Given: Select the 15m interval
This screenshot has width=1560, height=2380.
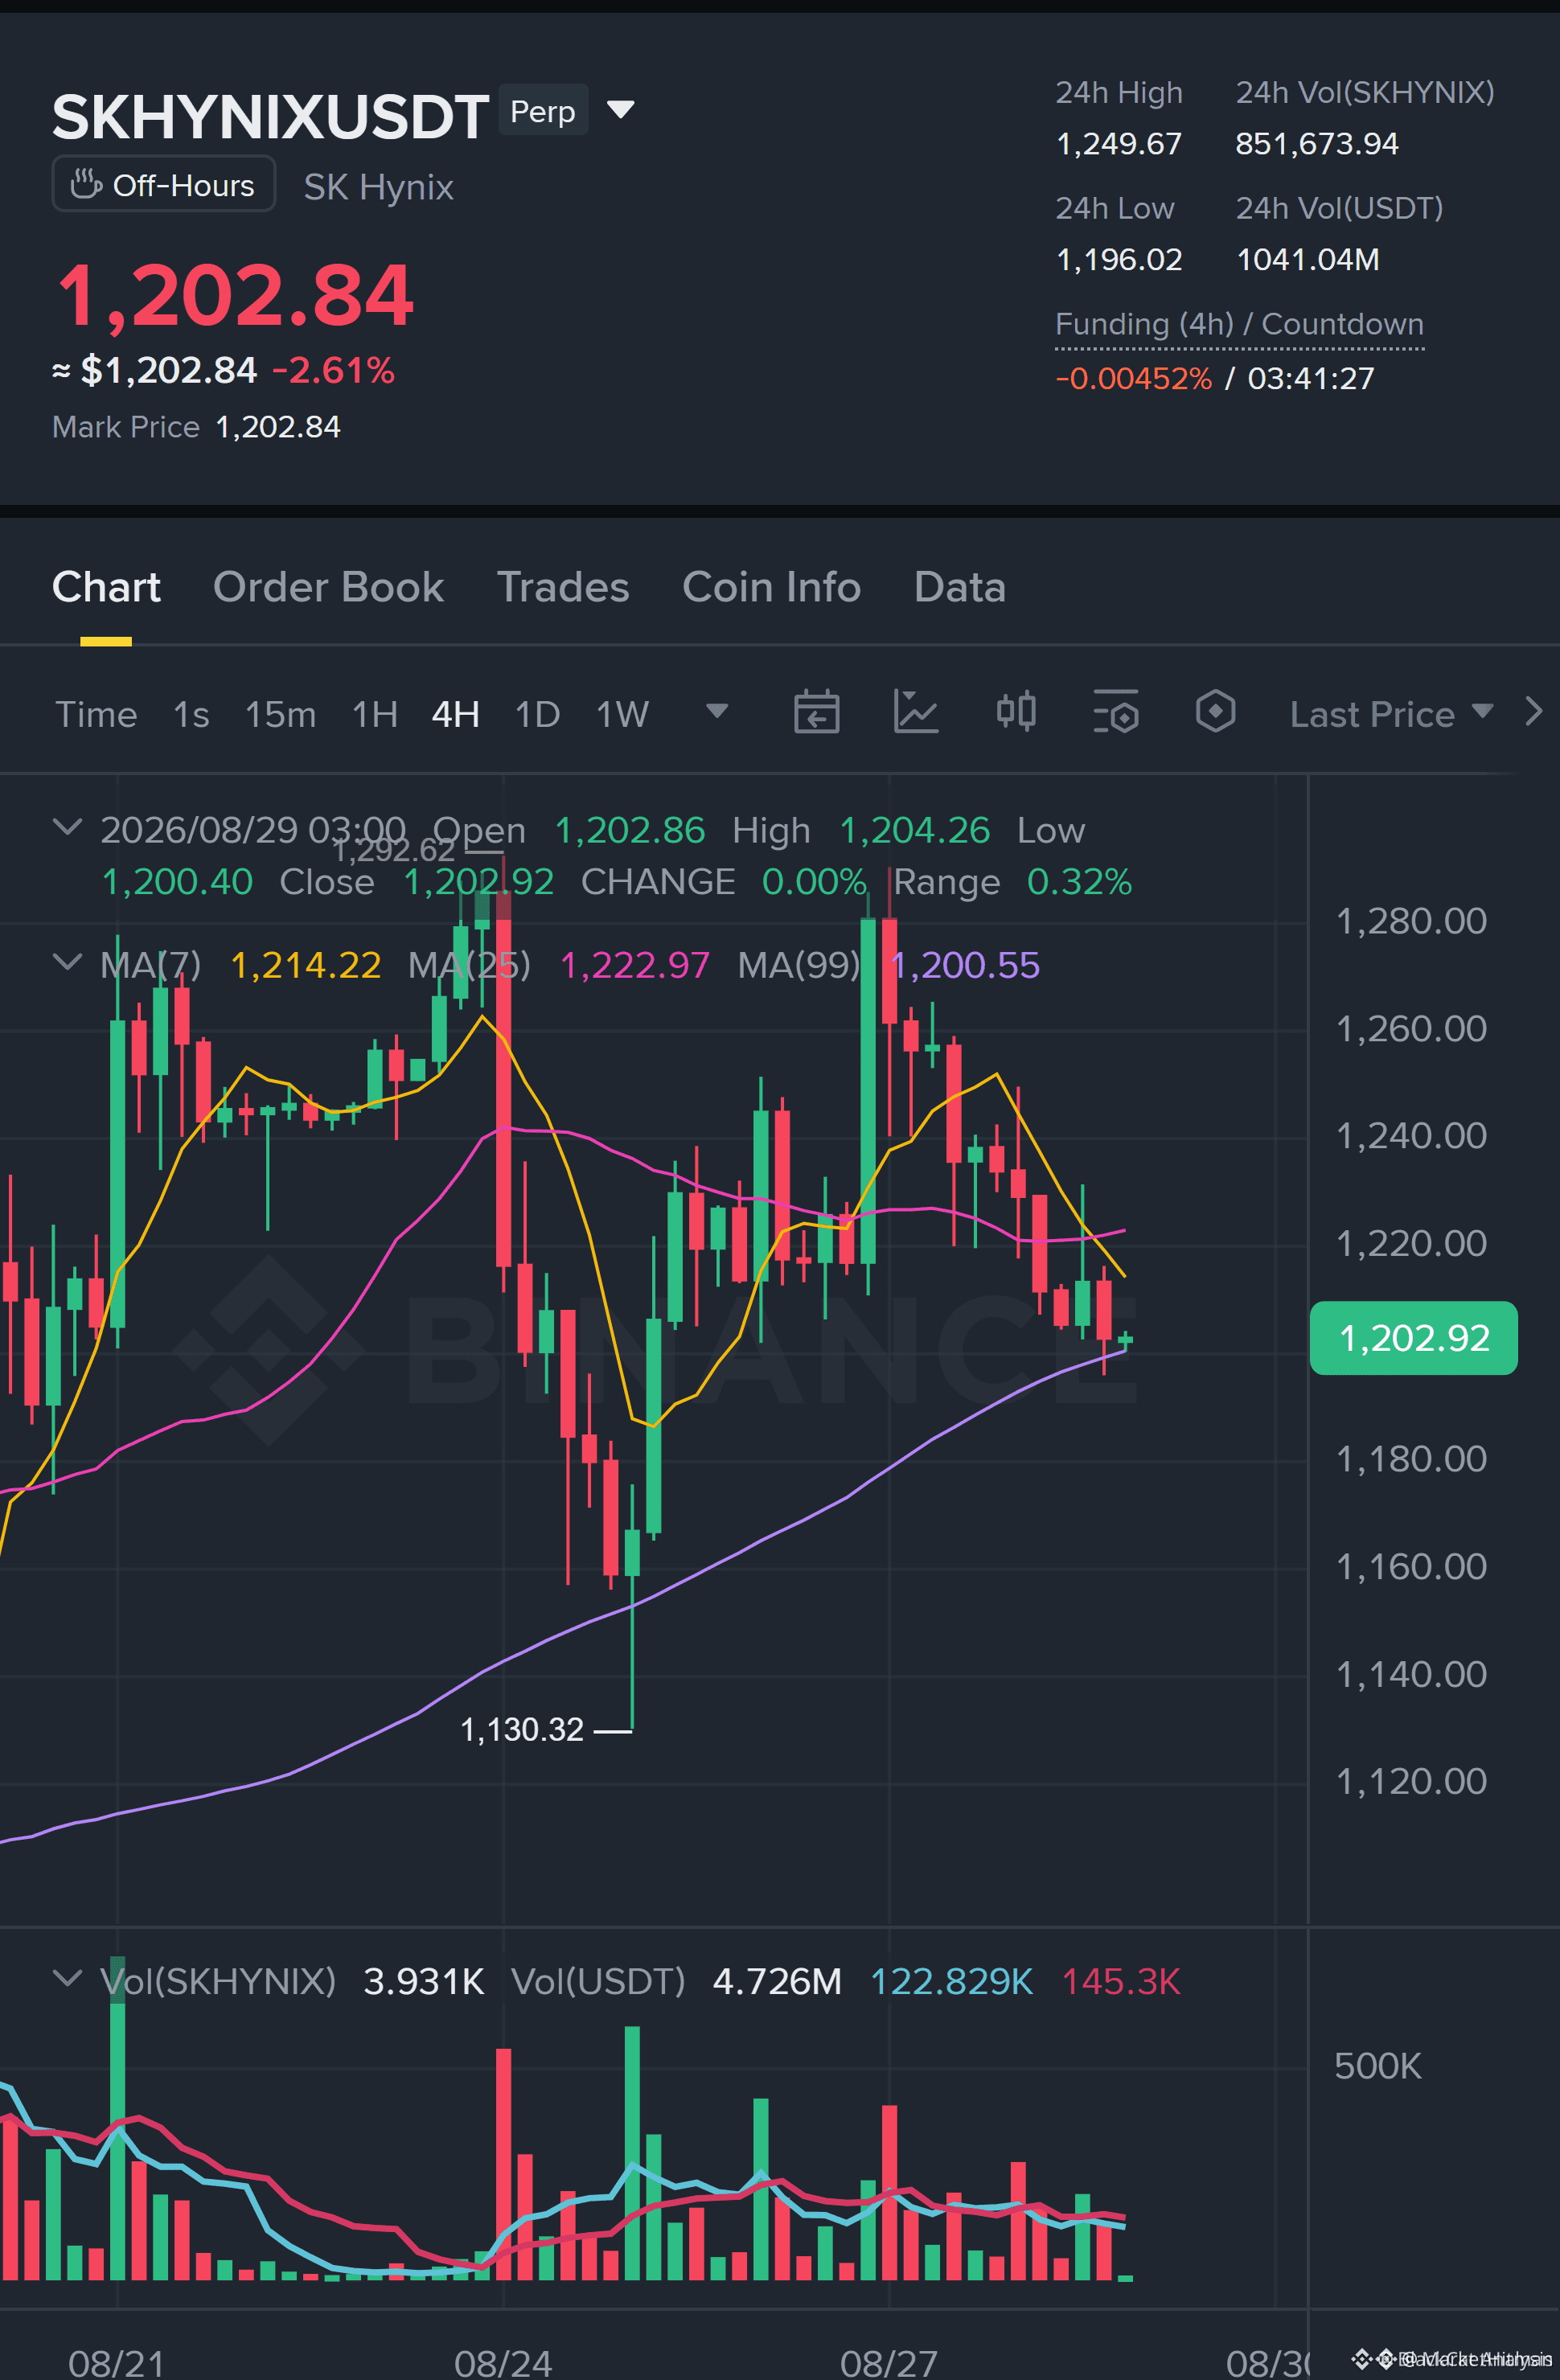Looking at the screenshot, I should [280, 714].
